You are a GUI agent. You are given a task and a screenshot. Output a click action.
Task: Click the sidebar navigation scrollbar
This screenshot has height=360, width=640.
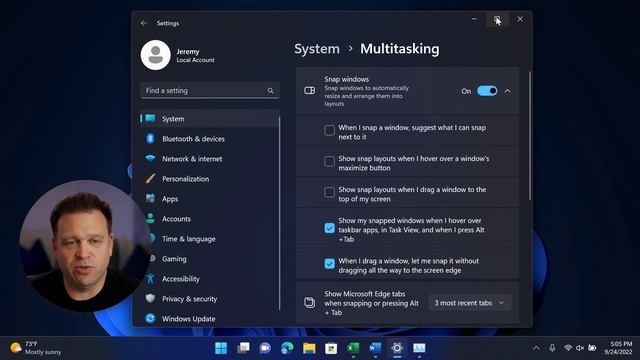(x=280, y=213)
